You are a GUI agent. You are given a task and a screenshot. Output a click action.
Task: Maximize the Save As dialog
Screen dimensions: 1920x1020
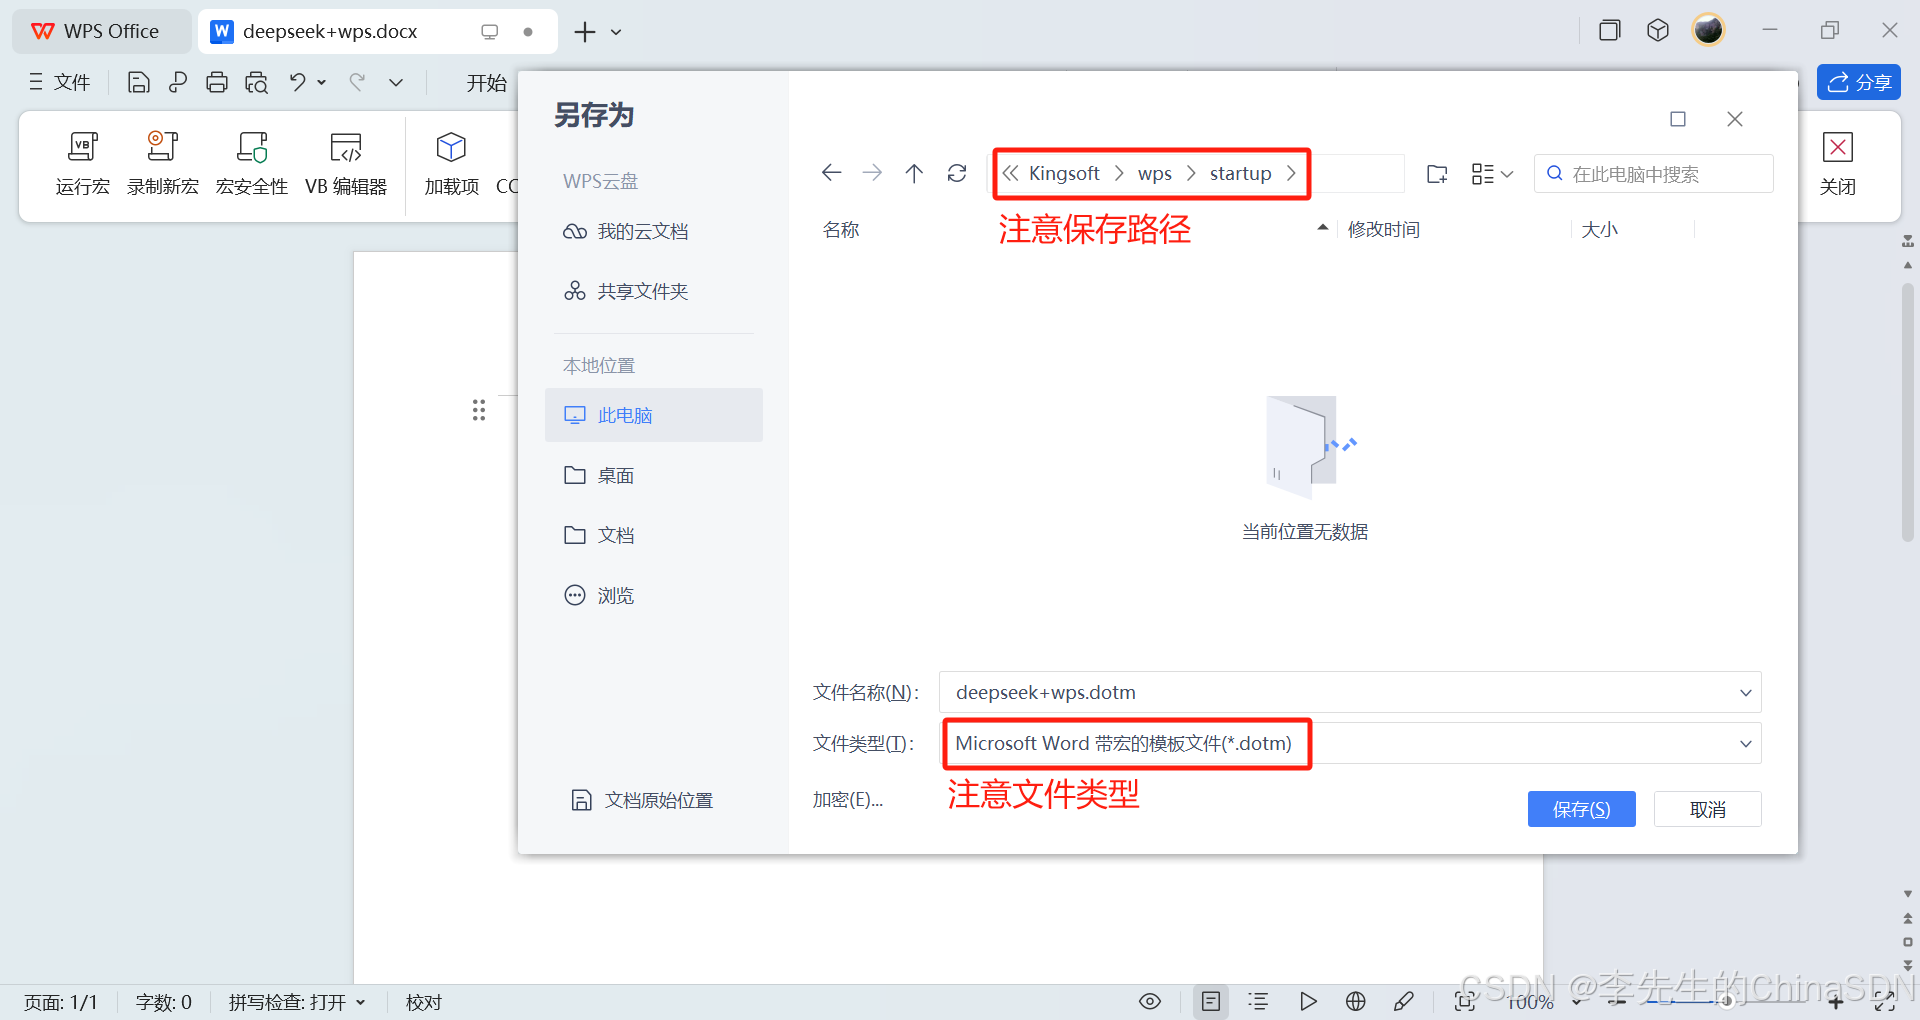point(1678,119)
